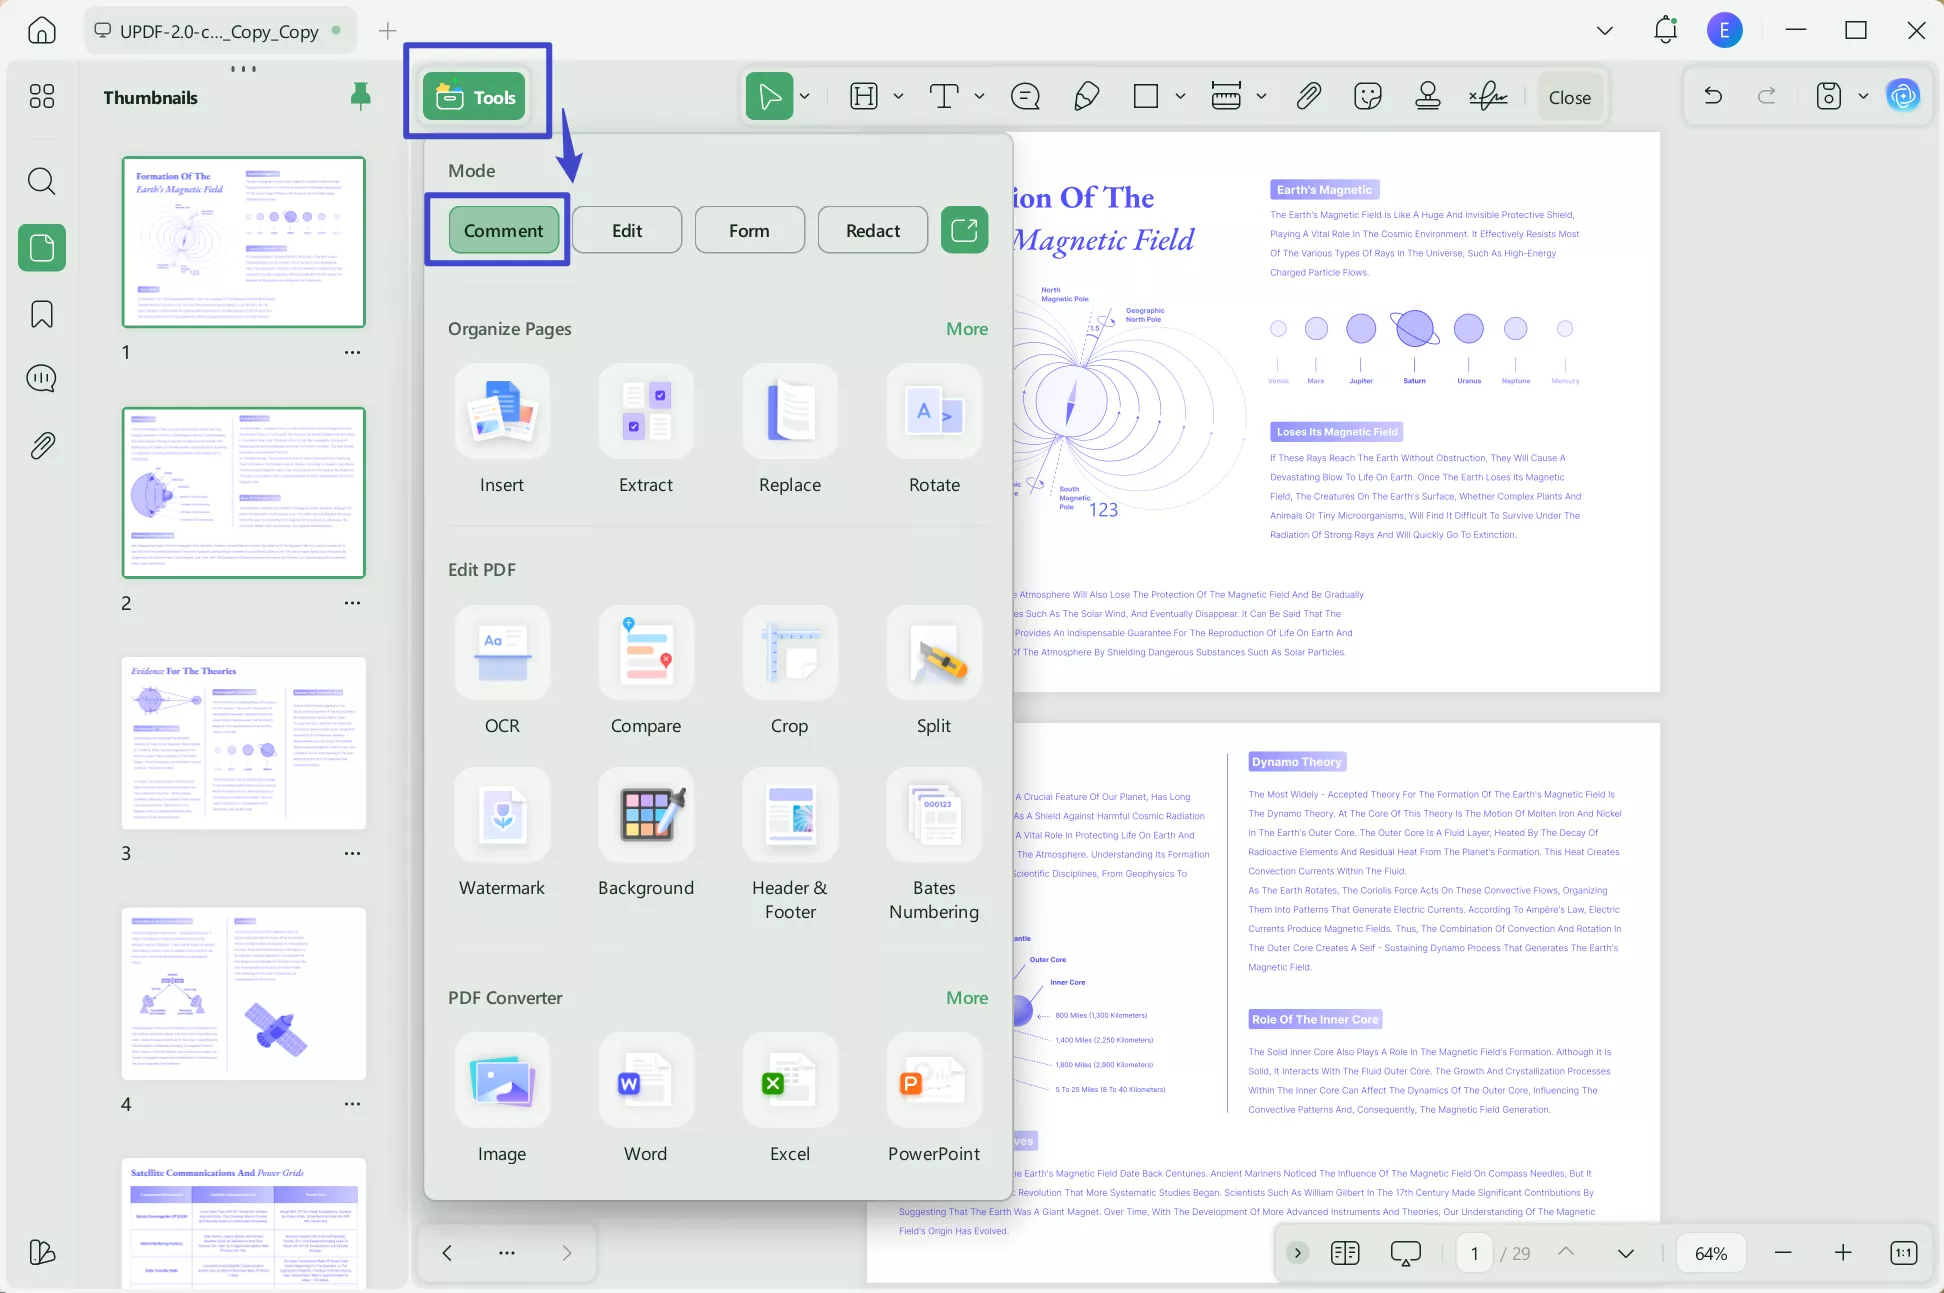Open the highlight tool dropdown
The width and height of the screenshot is (1944, 1293).
point(897,96)
